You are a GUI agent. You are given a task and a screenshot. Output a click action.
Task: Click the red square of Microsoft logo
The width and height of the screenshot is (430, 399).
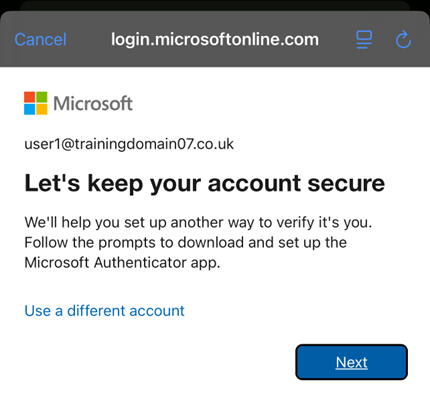[x=30, y=97]
